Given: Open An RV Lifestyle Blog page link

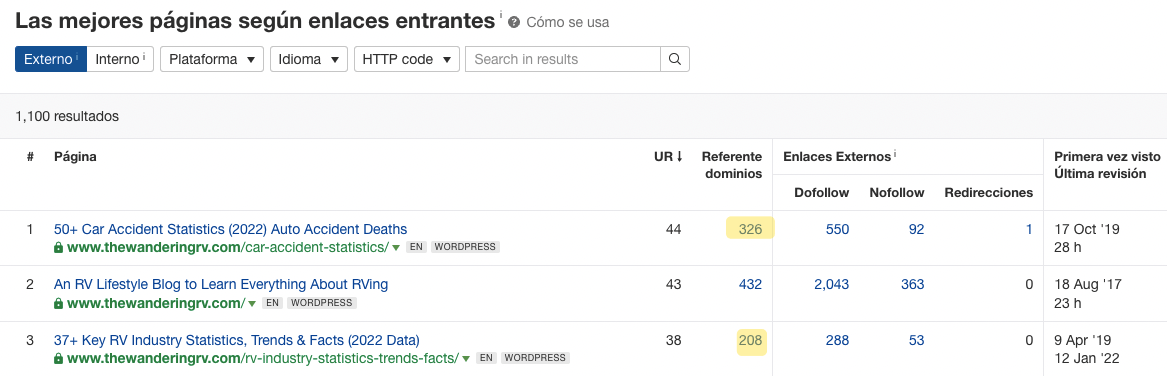Looking at the screenshot, I should [221, 284].
